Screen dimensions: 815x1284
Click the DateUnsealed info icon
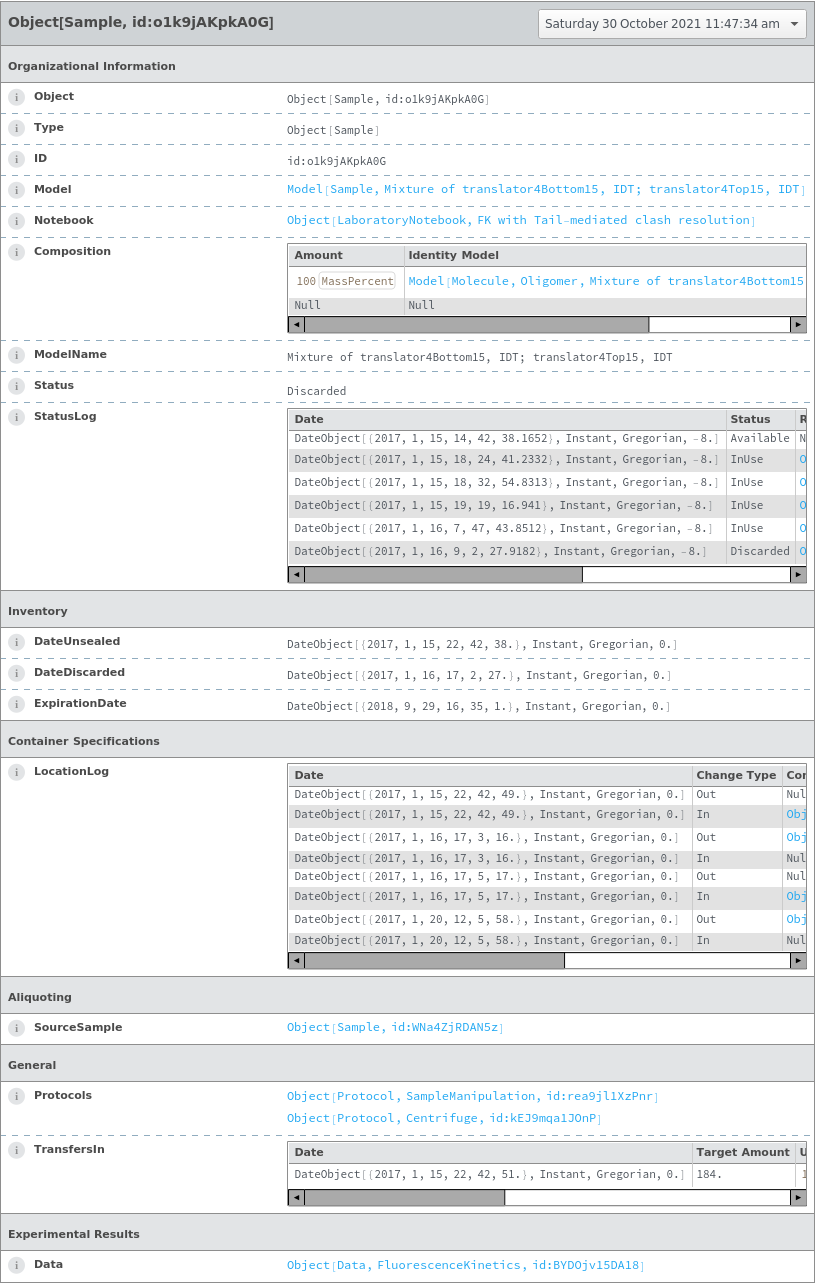[16, 642]
